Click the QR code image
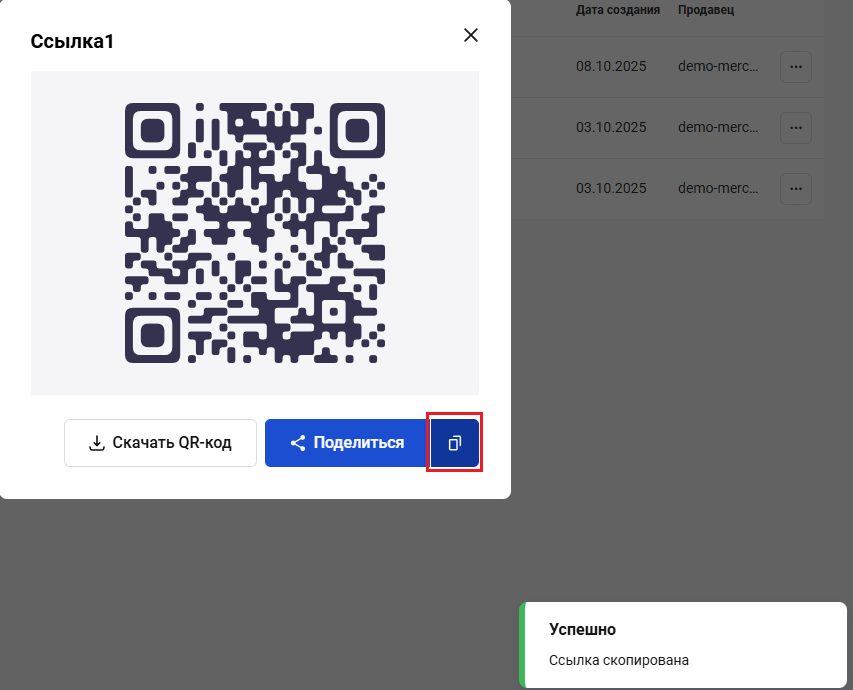The image size is (853, 690). click(x=255, y=232)
